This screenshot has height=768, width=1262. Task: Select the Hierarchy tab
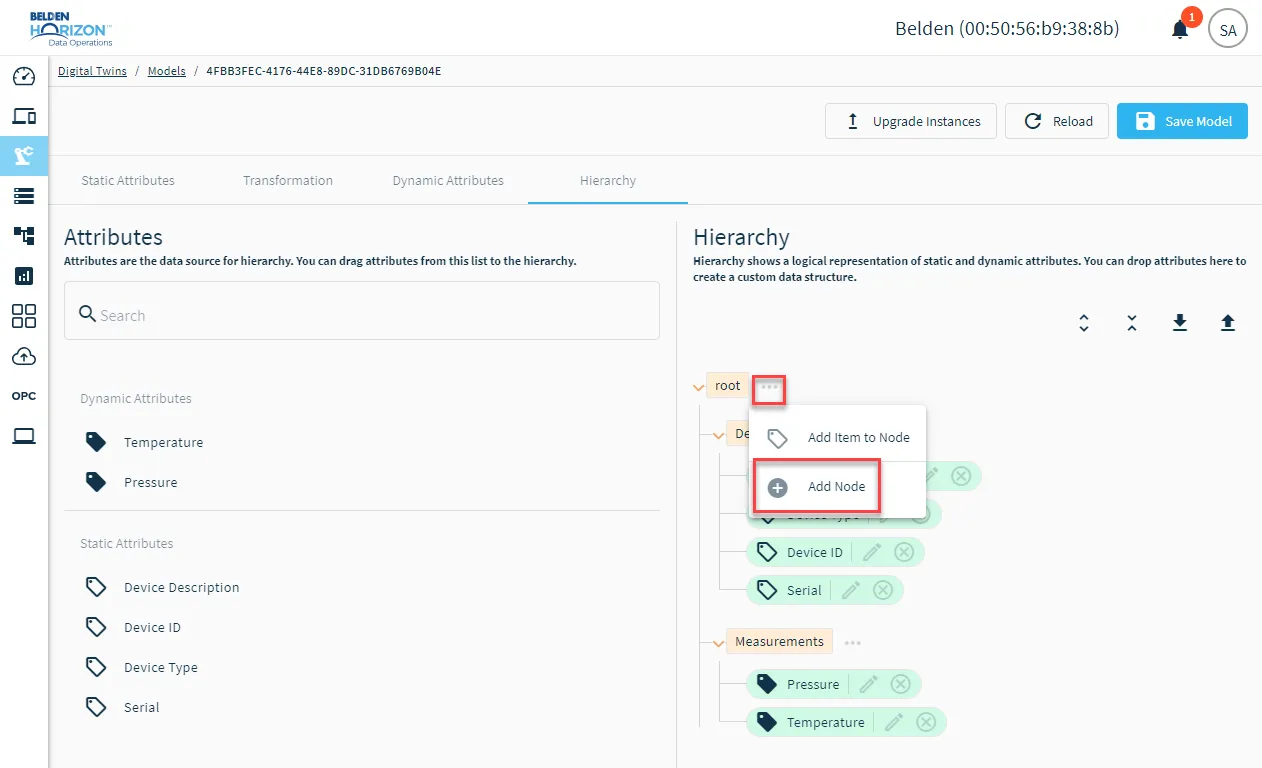click(x=608, y=181)
